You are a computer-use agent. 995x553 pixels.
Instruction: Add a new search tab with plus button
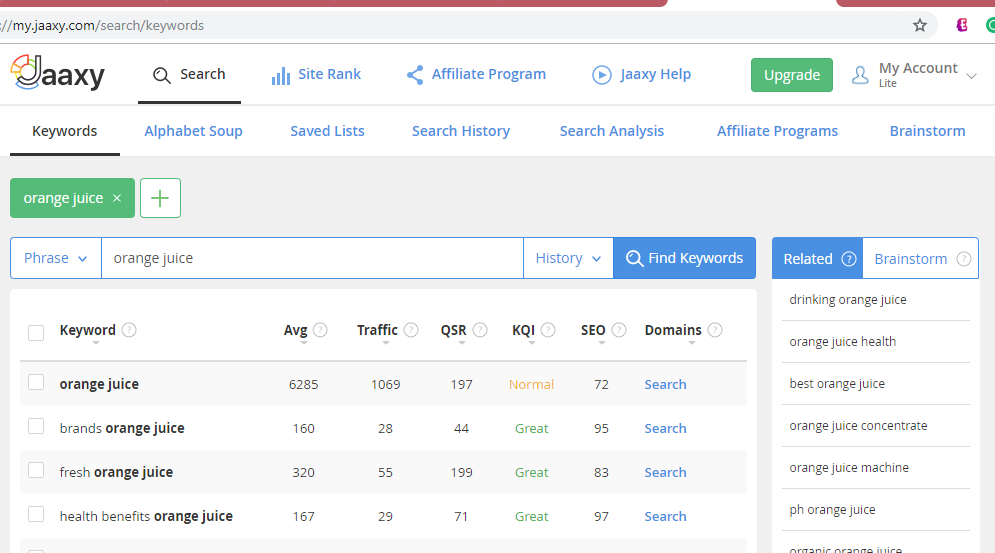(x=160, y=198)
